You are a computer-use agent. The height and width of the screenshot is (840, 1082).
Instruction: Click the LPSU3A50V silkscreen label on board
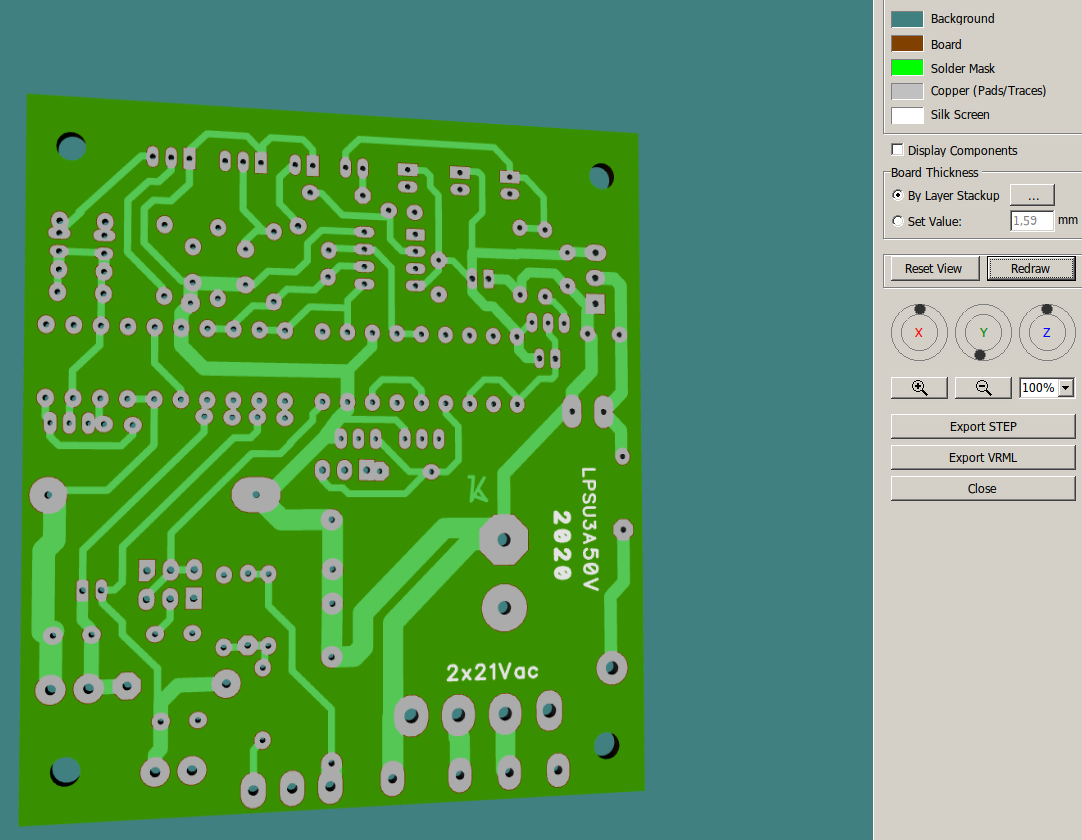[589, 529]
